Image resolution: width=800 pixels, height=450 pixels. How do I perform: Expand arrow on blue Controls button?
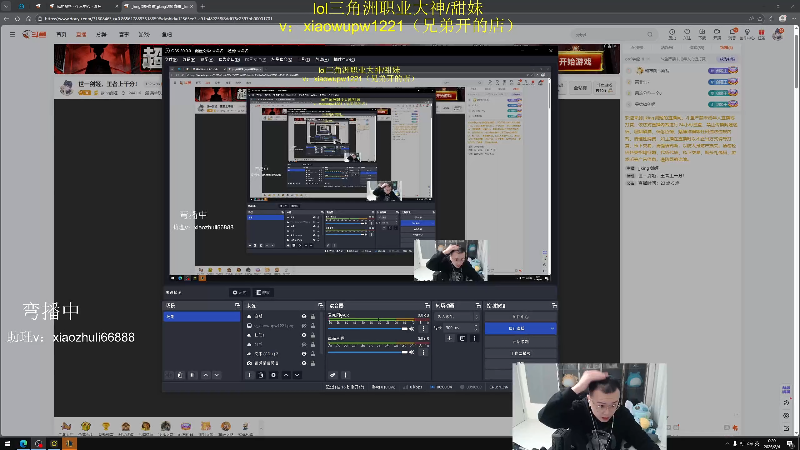(552, 329)
